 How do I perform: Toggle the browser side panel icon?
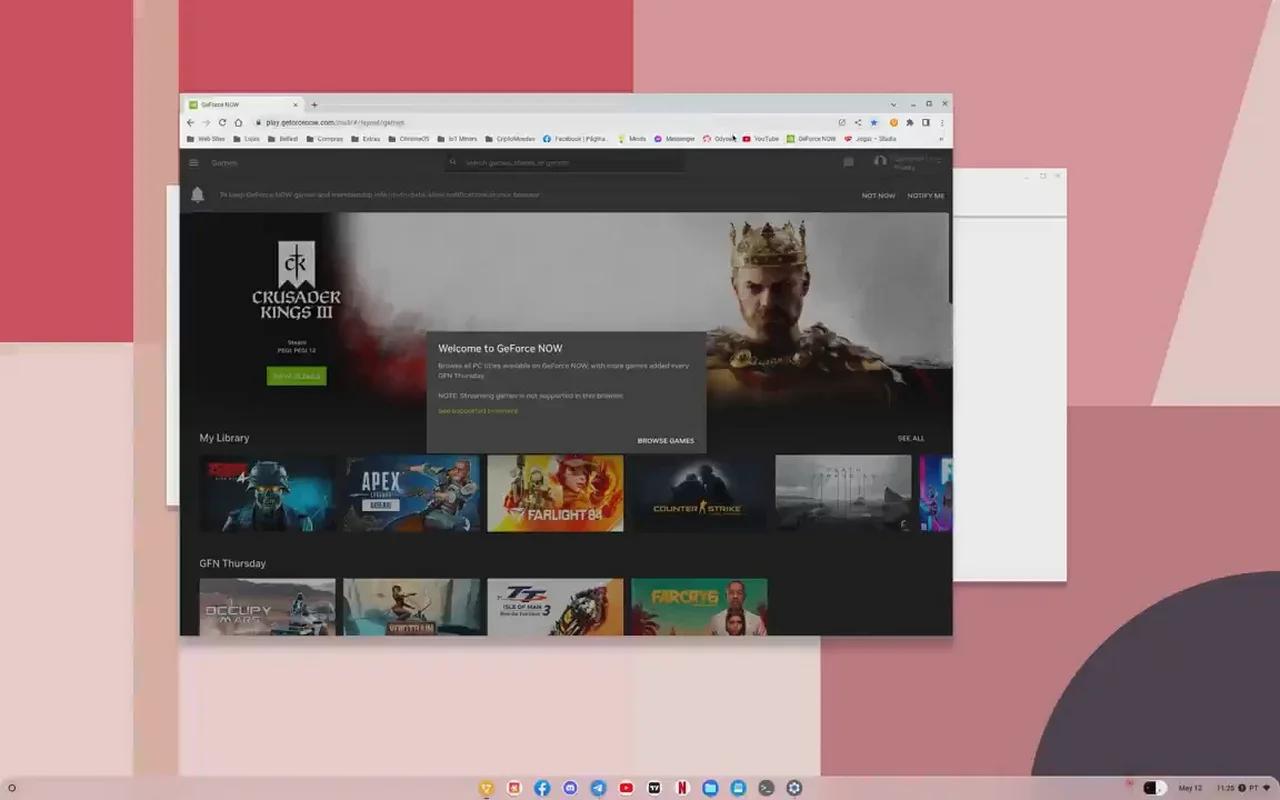pyautogui.click(x=926, y=123)
